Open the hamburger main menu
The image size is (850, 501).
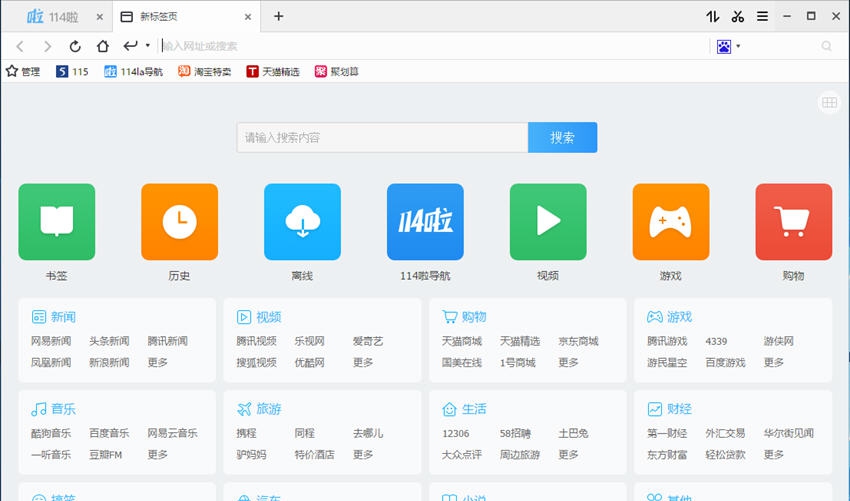click(x=763, y=16)
